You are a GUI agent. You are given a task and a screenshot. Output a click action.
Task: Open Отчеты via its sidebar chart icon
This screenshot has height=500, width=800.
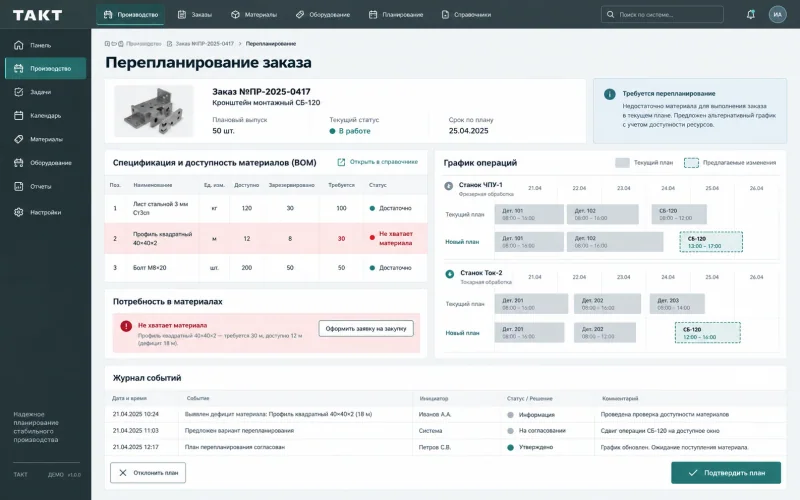[x=19, y=186]
